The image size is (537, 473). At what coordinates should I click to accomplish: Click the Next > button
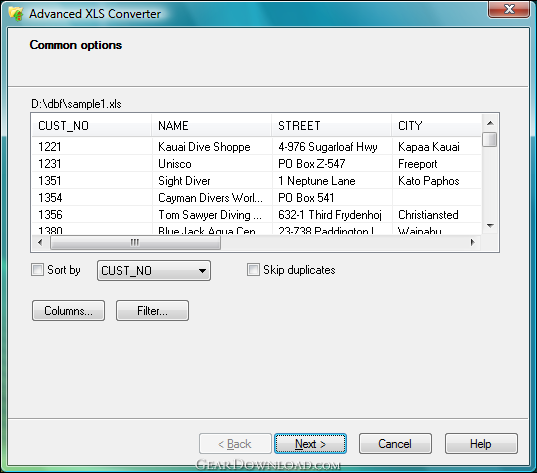pyautogui.click(x=310, y=444)
